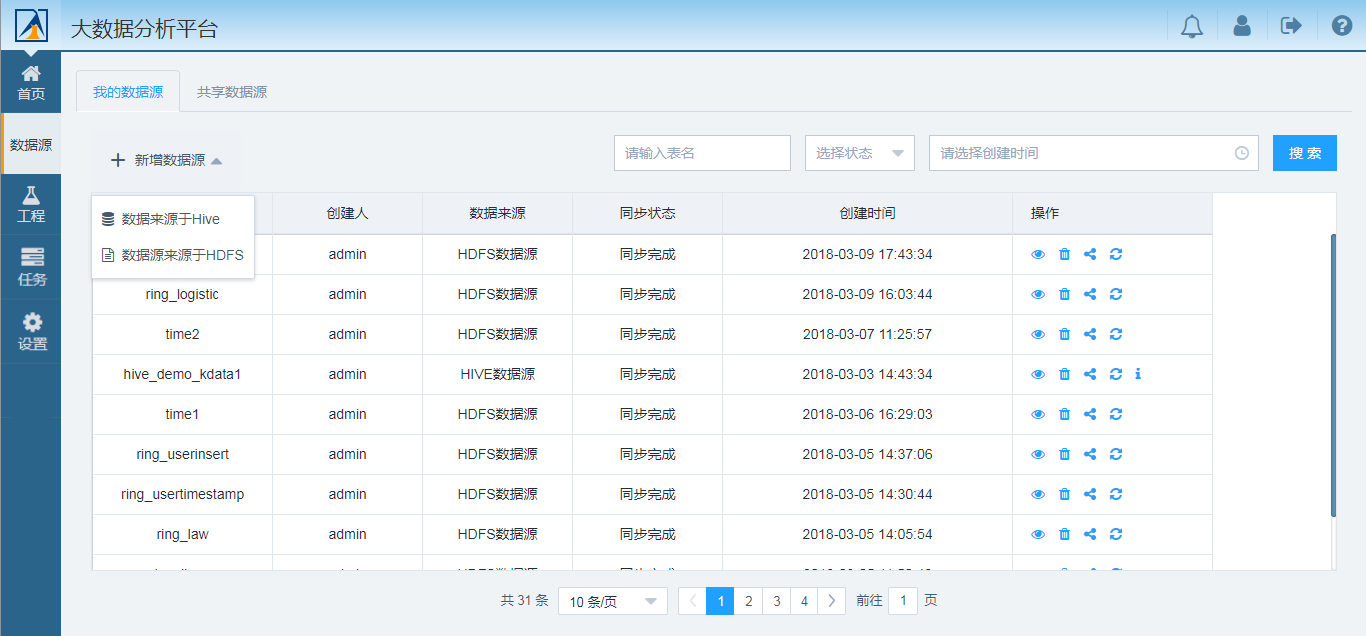Open the help question mark icon
This screenshot has width=1366, height=636.
(1342, 26)
